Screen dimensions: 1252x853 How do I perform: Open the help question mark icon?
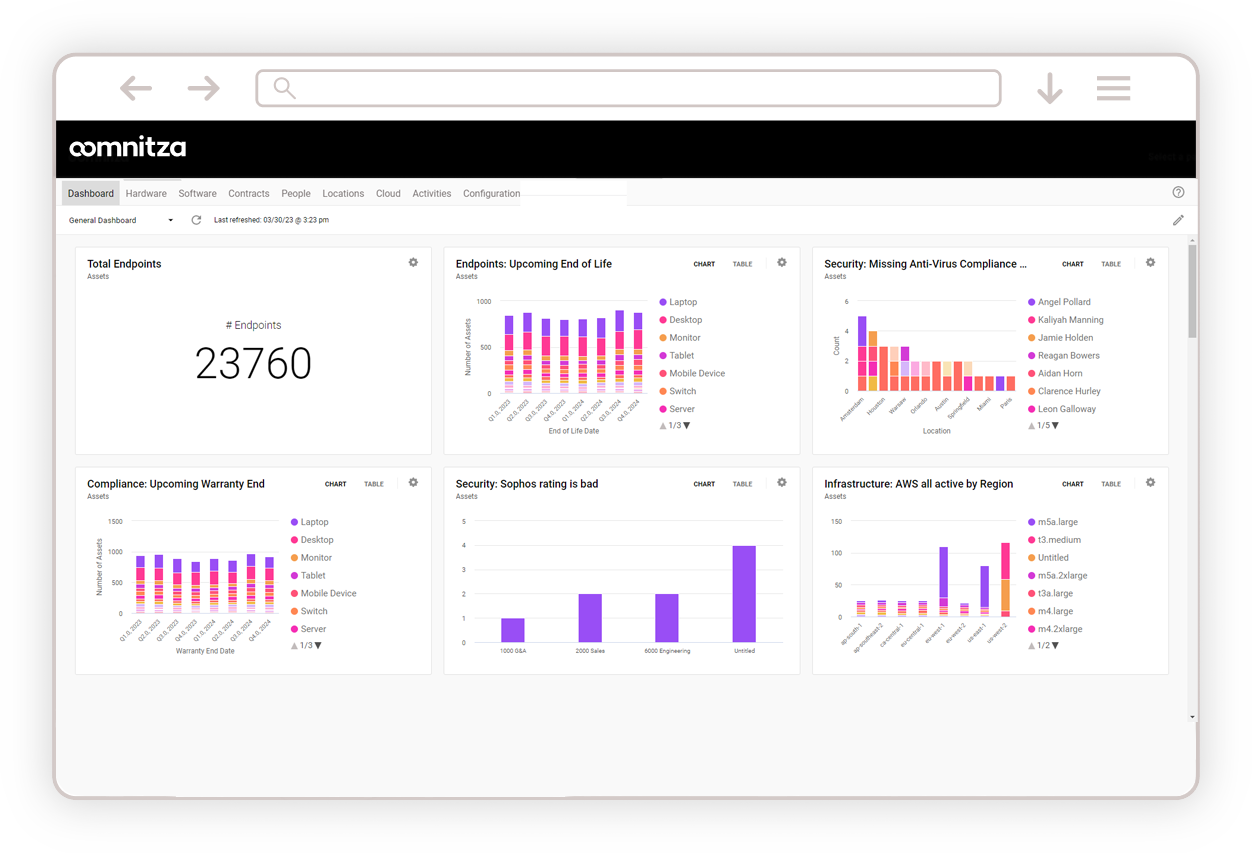pyautogui.click(x=1178, y=192)
